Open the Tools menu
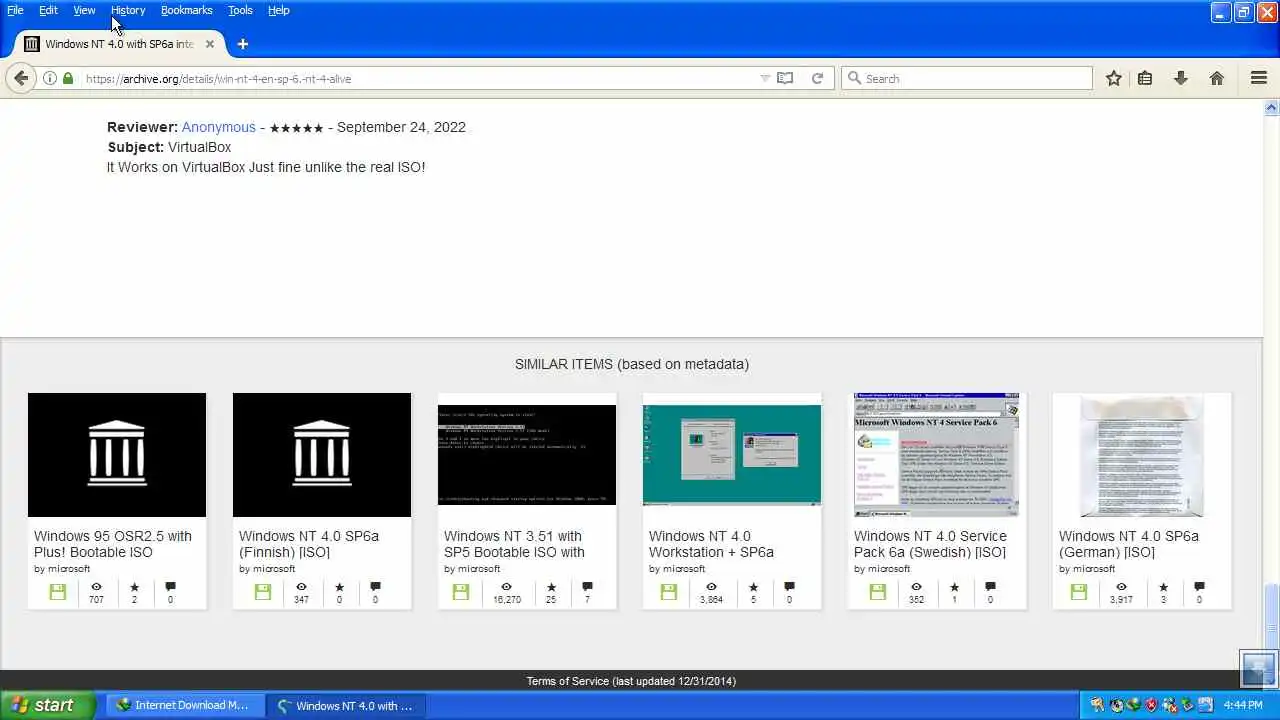Viewport: 1280px width, 720px height. click(x=240, y=10)
